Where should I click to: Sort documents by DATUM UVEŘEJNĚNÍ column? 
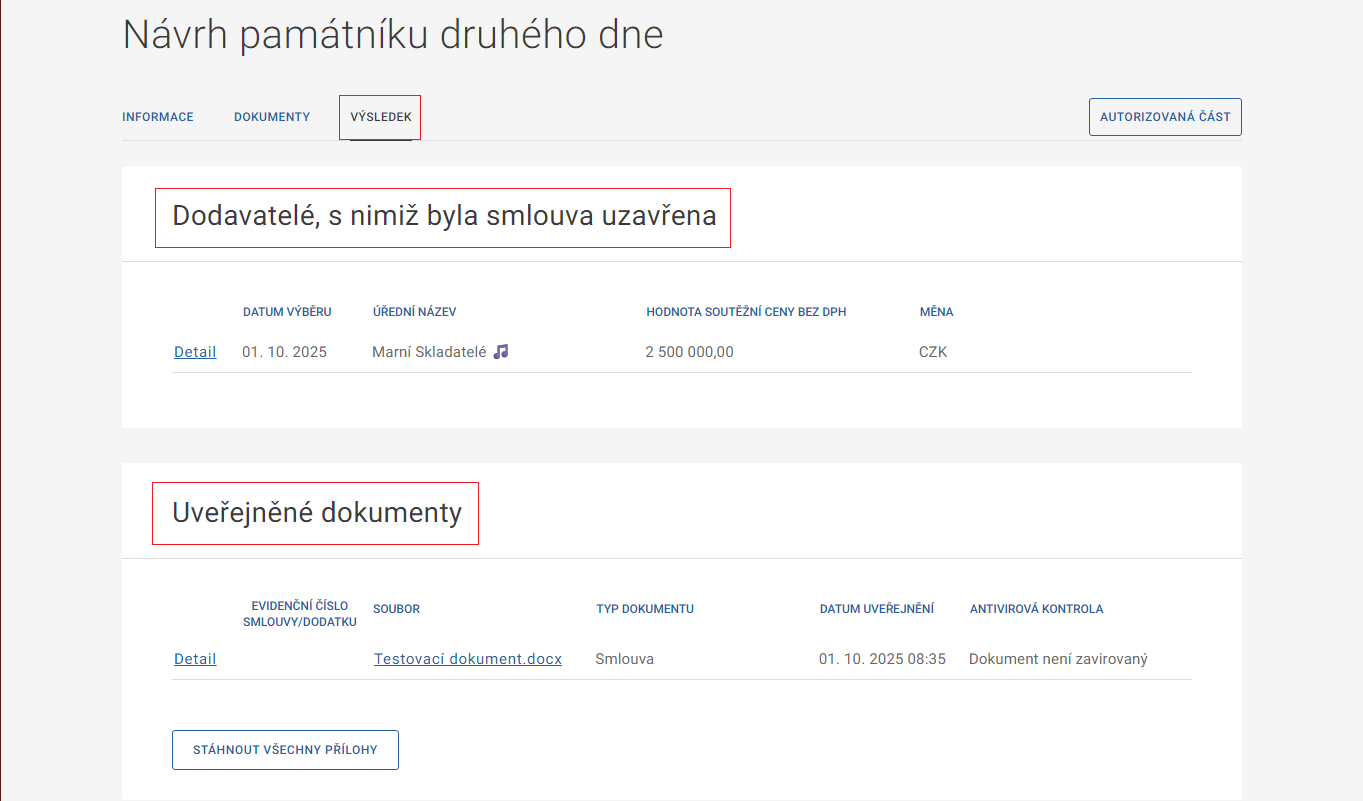[877, 608]
